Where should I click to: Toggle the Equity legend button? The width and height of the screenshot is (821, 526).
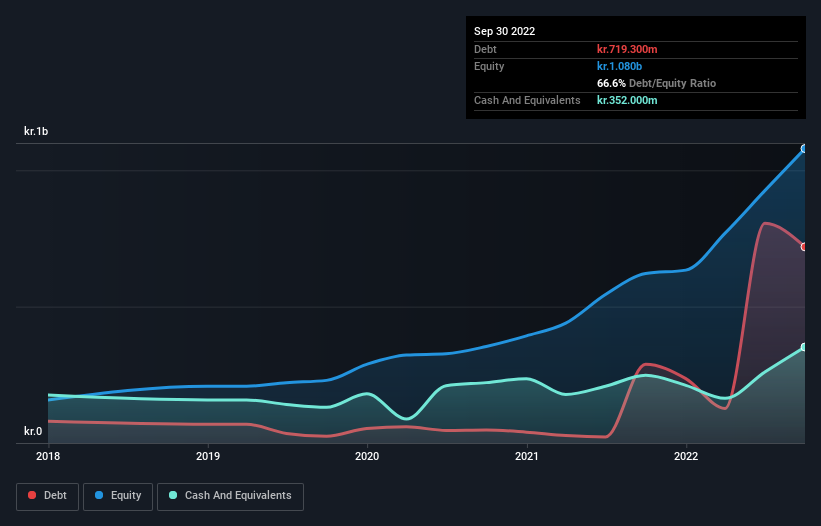coord(118,496)
